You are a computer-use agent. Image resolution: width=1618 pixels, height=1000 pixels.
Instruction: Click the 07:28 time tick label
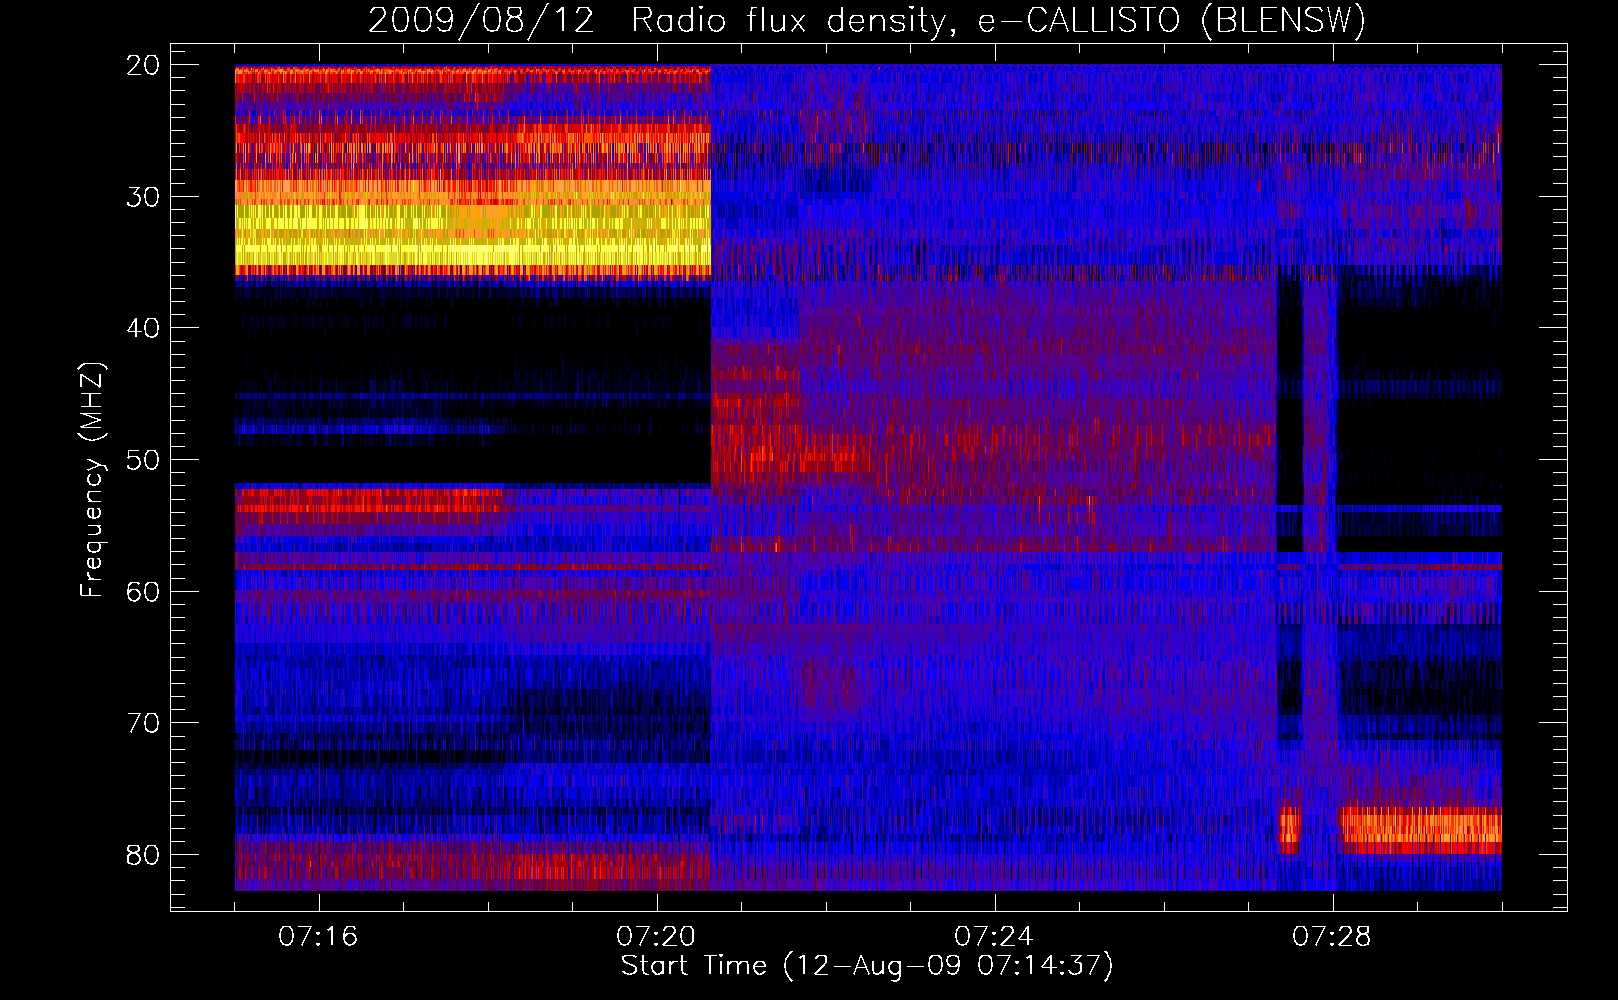pyautogui.click(x=1332, y=937)
